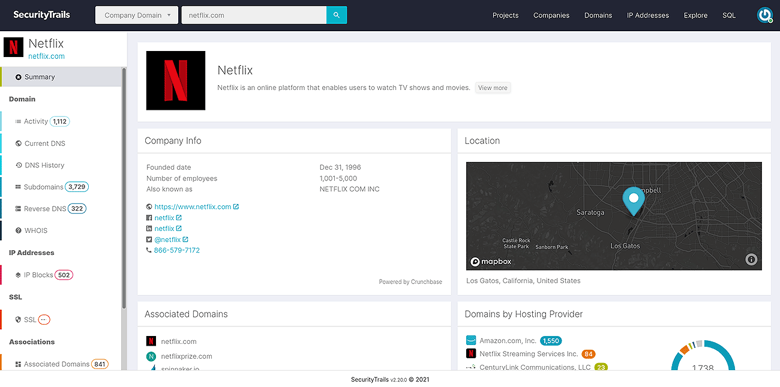Open Associated Domains in the sidebar
Screen dimensions: 780x387
pyautogui.click(x=61, y=364)
